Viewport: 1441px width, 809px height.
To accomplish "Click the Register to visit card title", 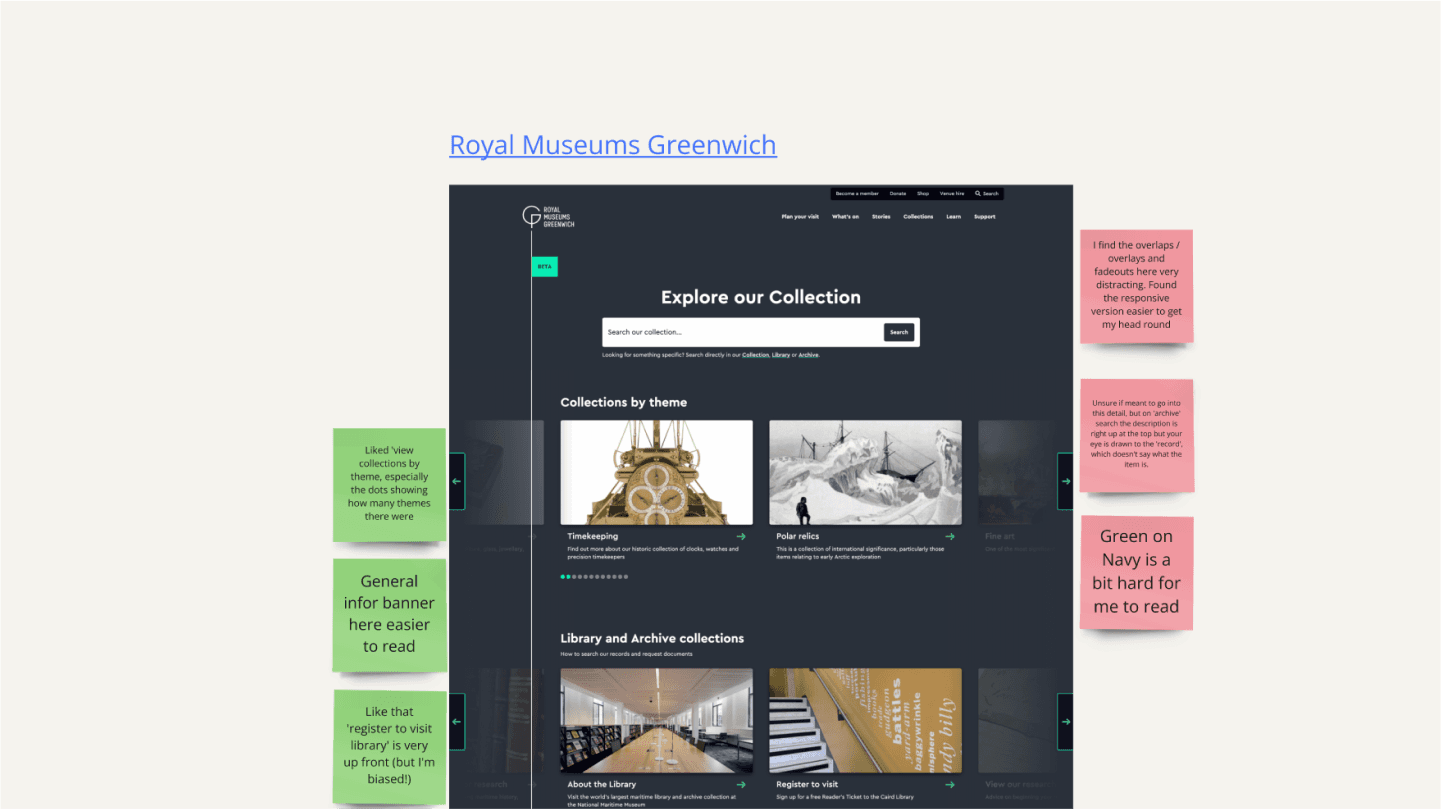I will [x=807, y=785].
